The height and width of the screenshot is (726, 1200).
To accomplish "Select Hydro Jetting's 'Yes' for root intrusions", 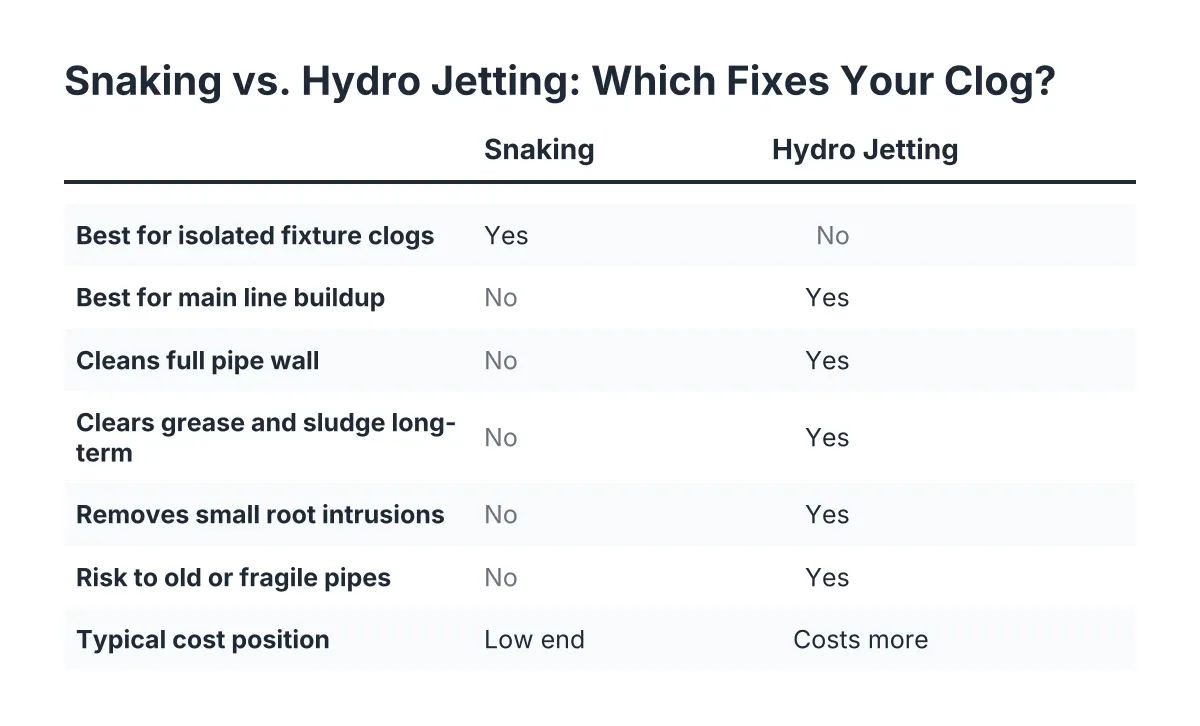I will [828, 515].
